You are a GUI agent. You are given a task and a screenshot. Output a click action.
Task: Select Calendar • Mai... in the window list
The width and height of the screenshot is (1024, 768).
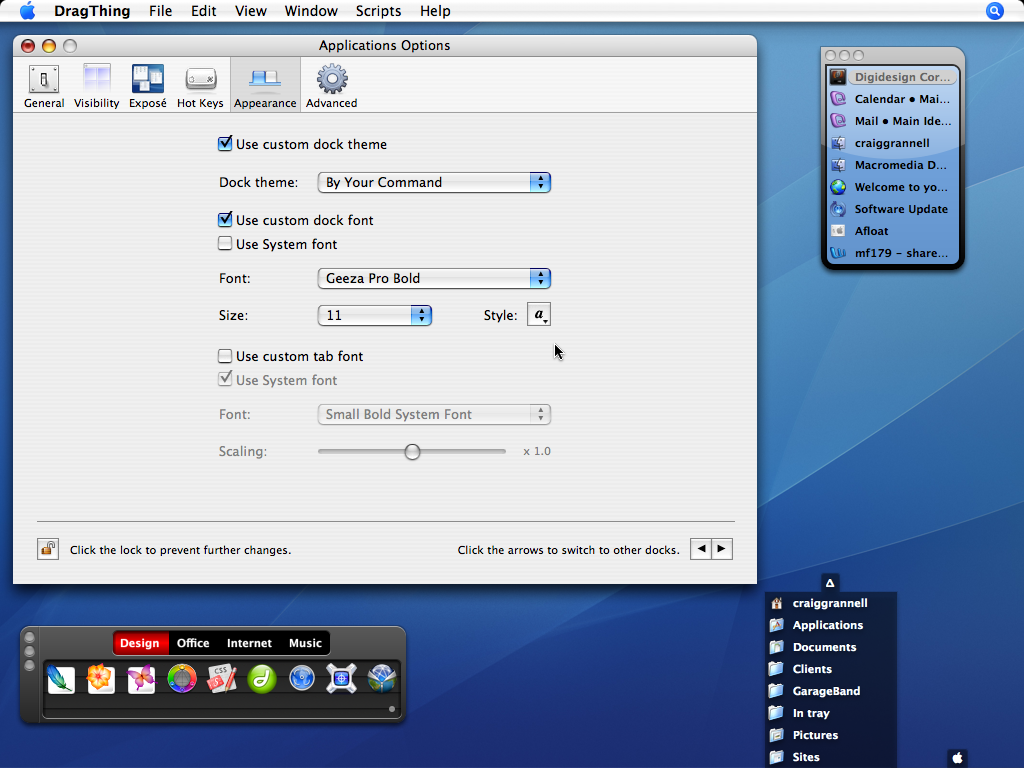click(893, 99)
